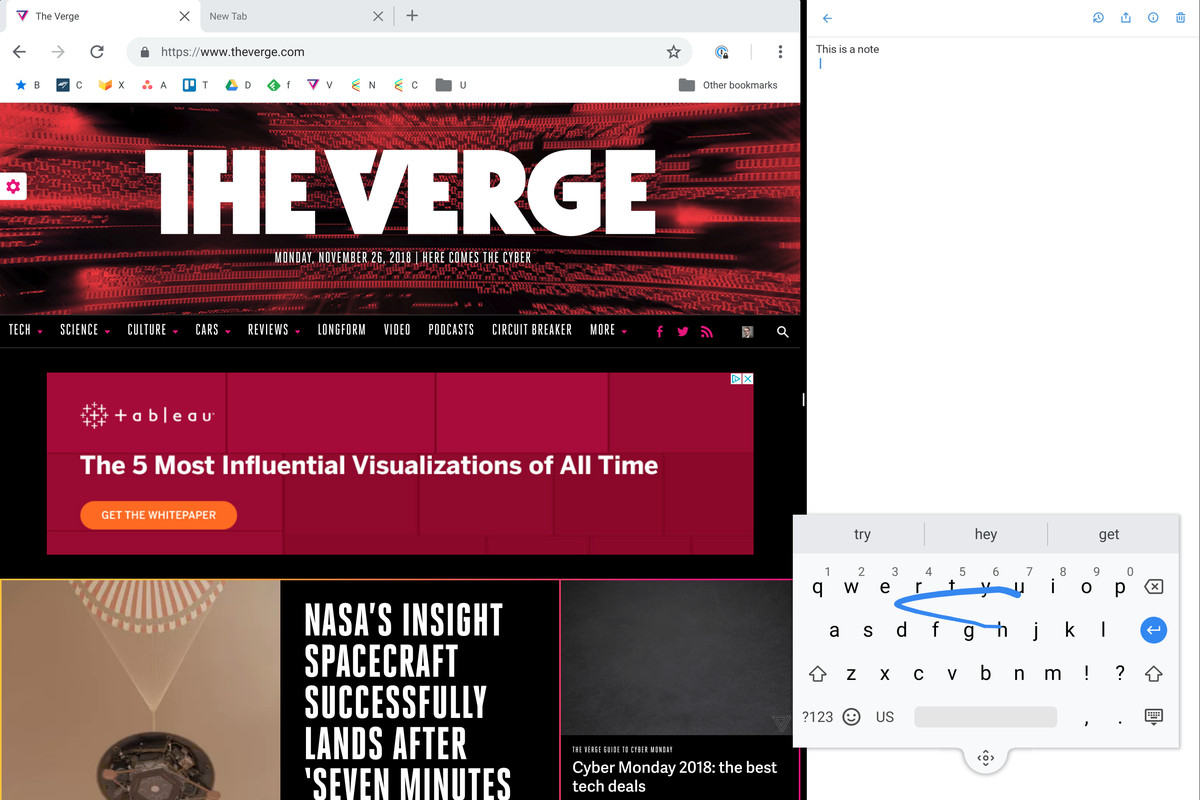Click the bookmark star in address bar

(673, 52)
